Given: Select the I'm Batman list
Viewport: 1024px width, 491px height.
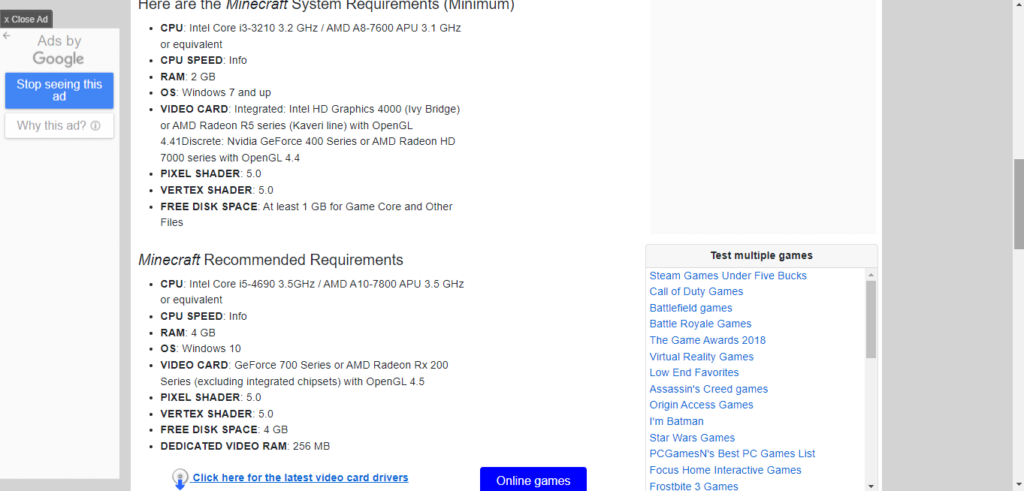Looking at the screenshot, I should 677,421.
